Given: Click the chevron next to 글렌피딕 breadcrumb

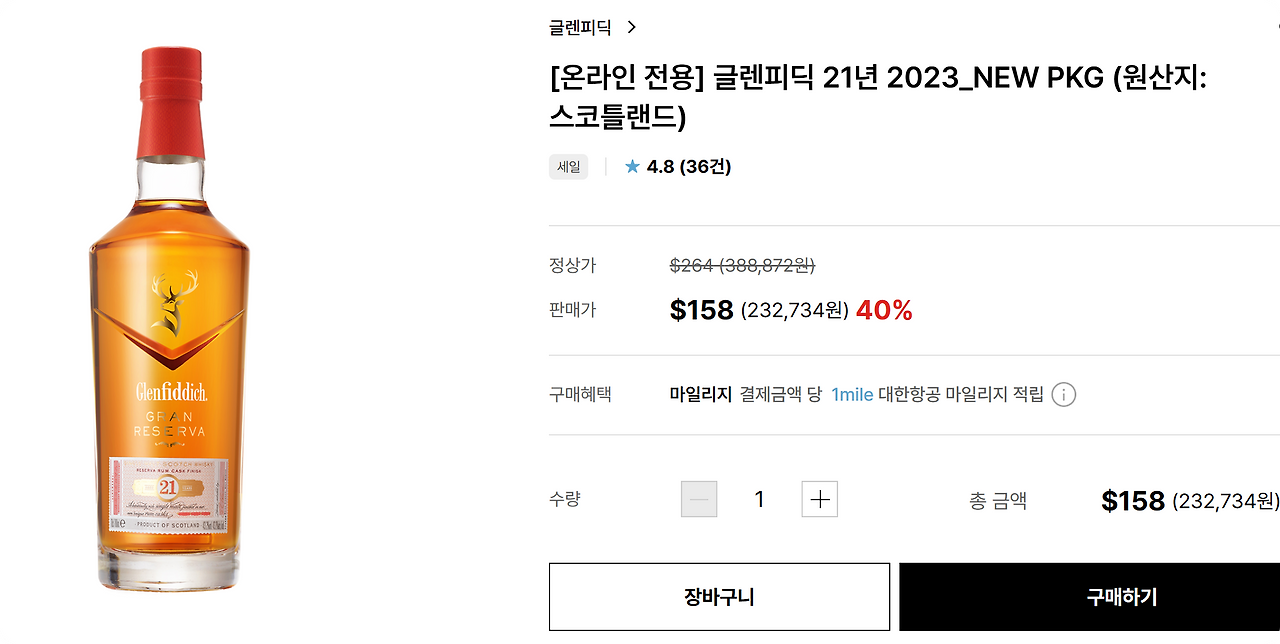Looking at the screenshot, I should click(x=631, y=27).
